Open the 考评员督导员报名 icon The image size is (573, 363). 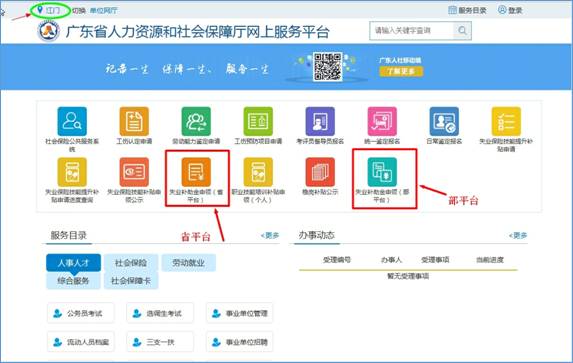pos(320,121)
